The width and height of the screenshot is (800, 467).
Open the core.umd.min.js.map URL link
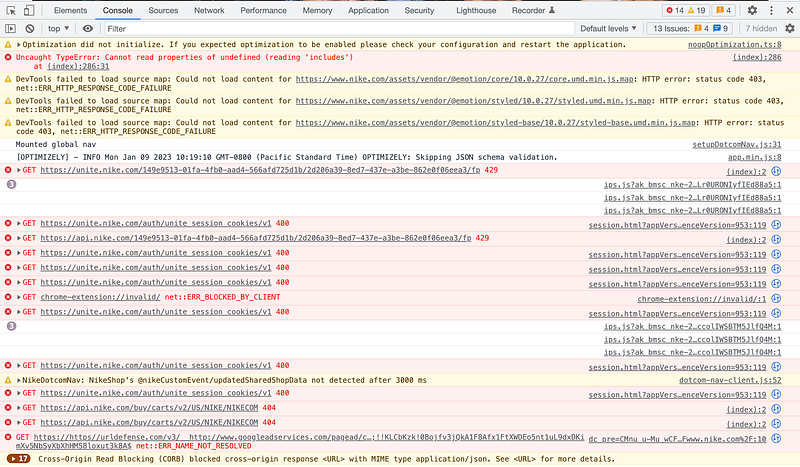465,79
